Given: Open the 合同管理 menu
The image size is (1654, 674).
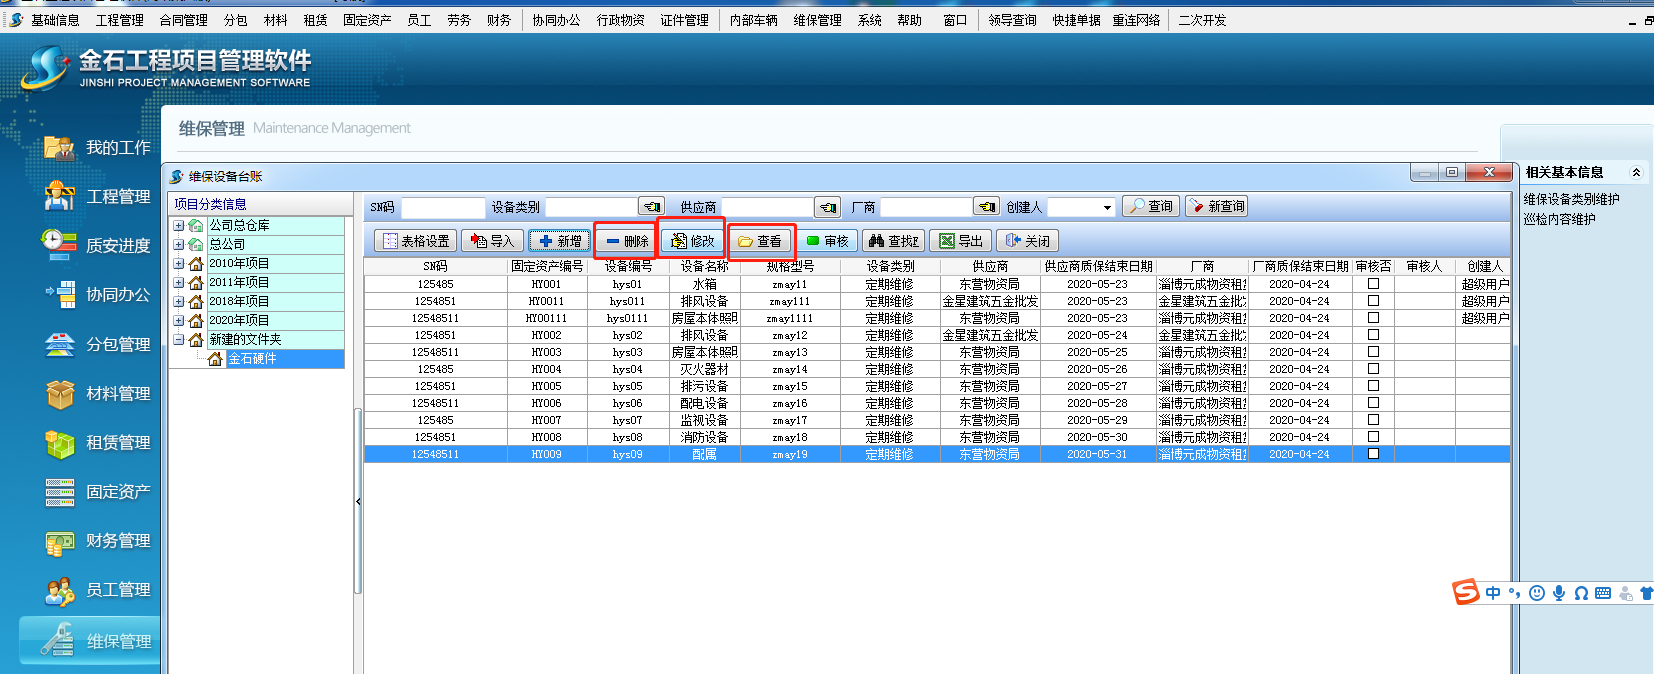Looking at the screenshot, I should click(183, 20).
